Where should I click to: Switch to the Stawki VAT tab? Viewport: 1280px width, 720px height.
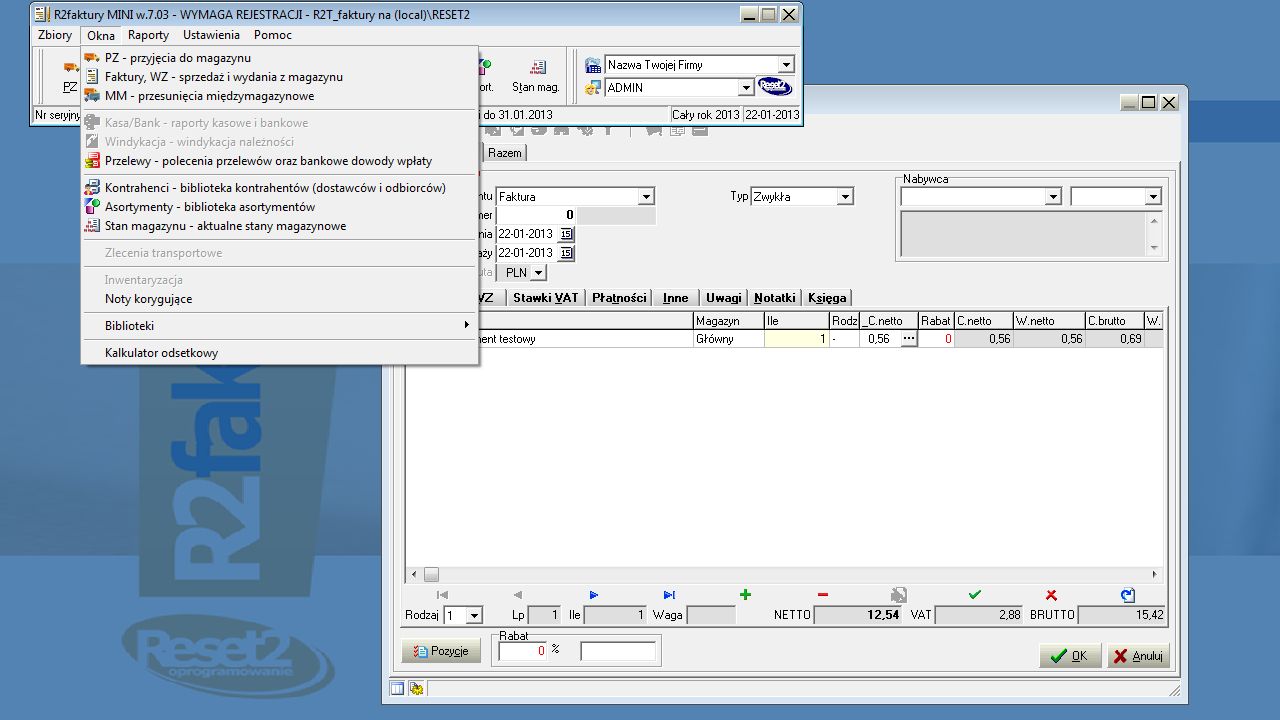[545, 298]
